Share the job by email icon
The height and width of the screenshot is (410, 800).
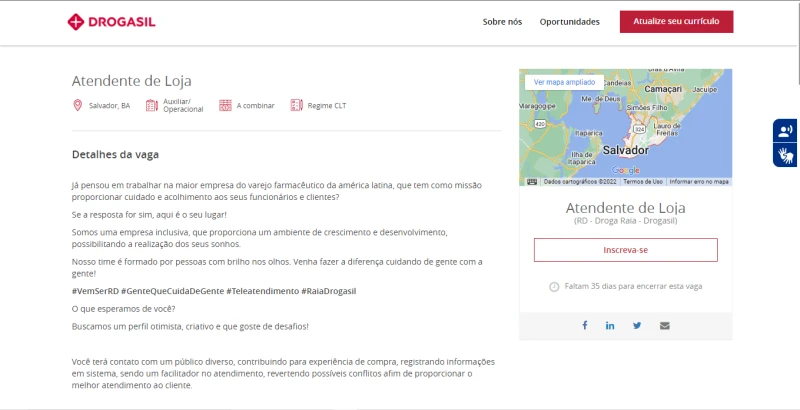click(x=664, y=325)
